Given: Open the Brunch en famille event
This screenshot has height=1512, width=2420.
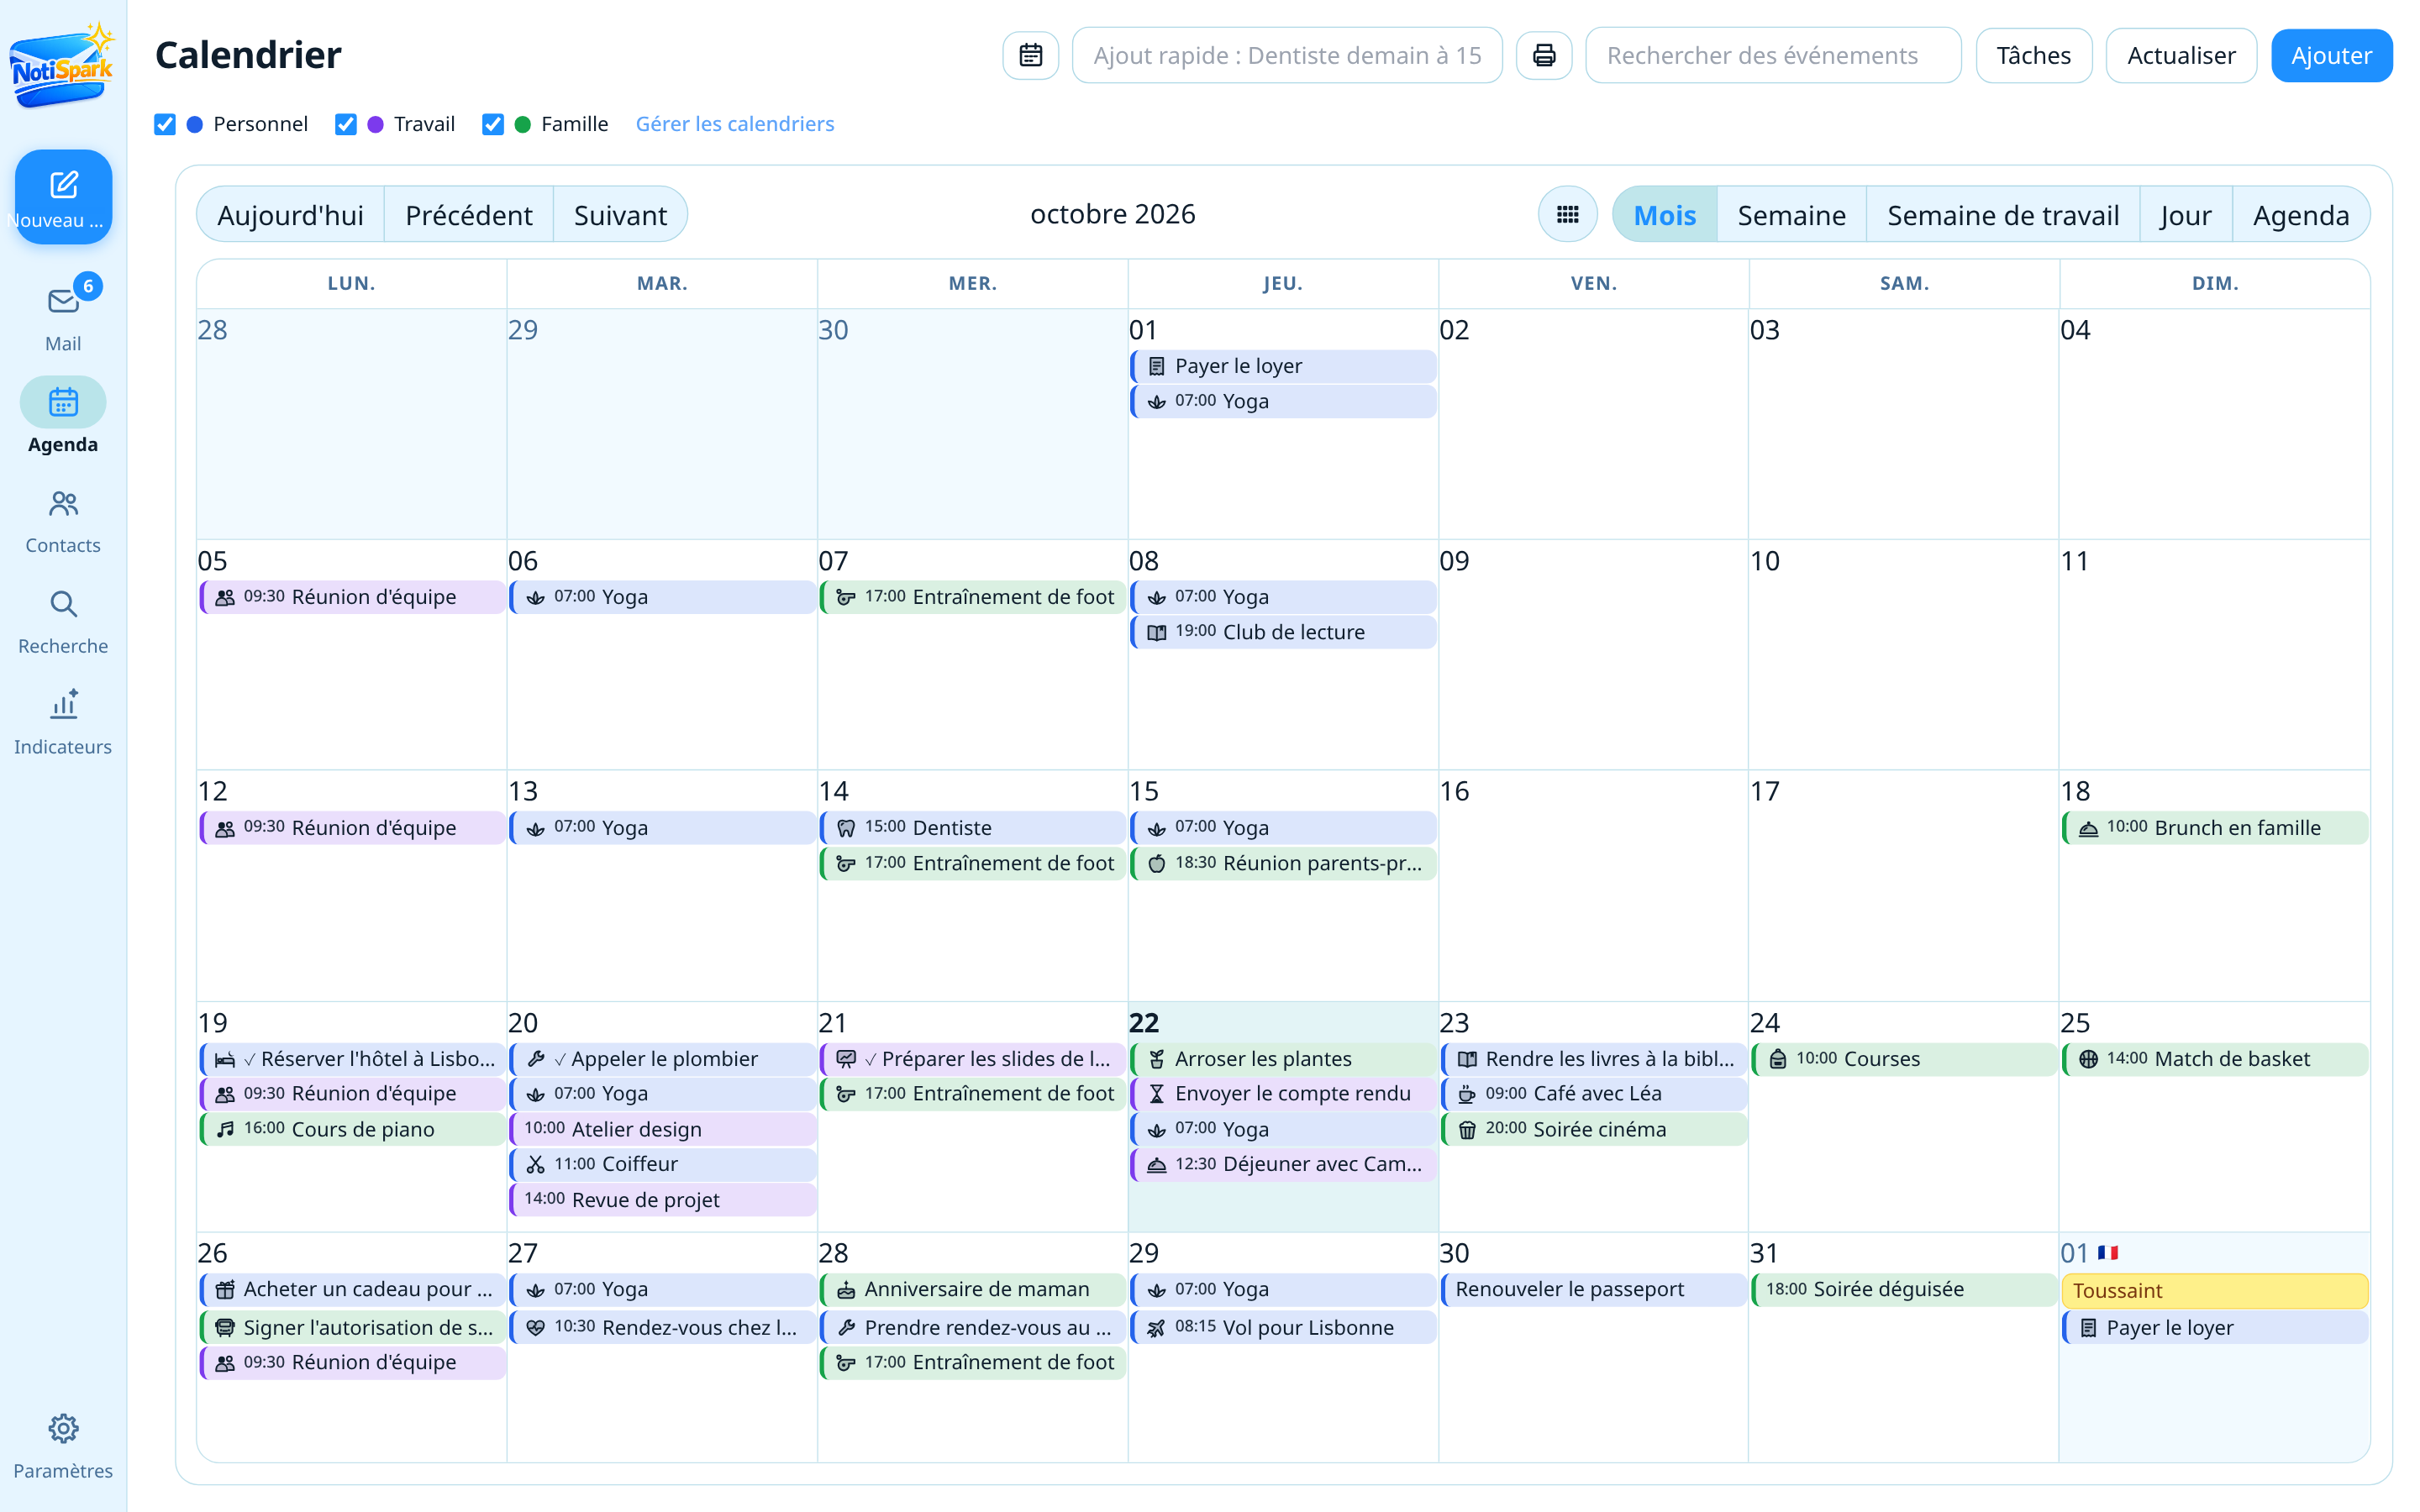Looking at the screenshot, I should pyautogui.click(x=2214, y=828).
